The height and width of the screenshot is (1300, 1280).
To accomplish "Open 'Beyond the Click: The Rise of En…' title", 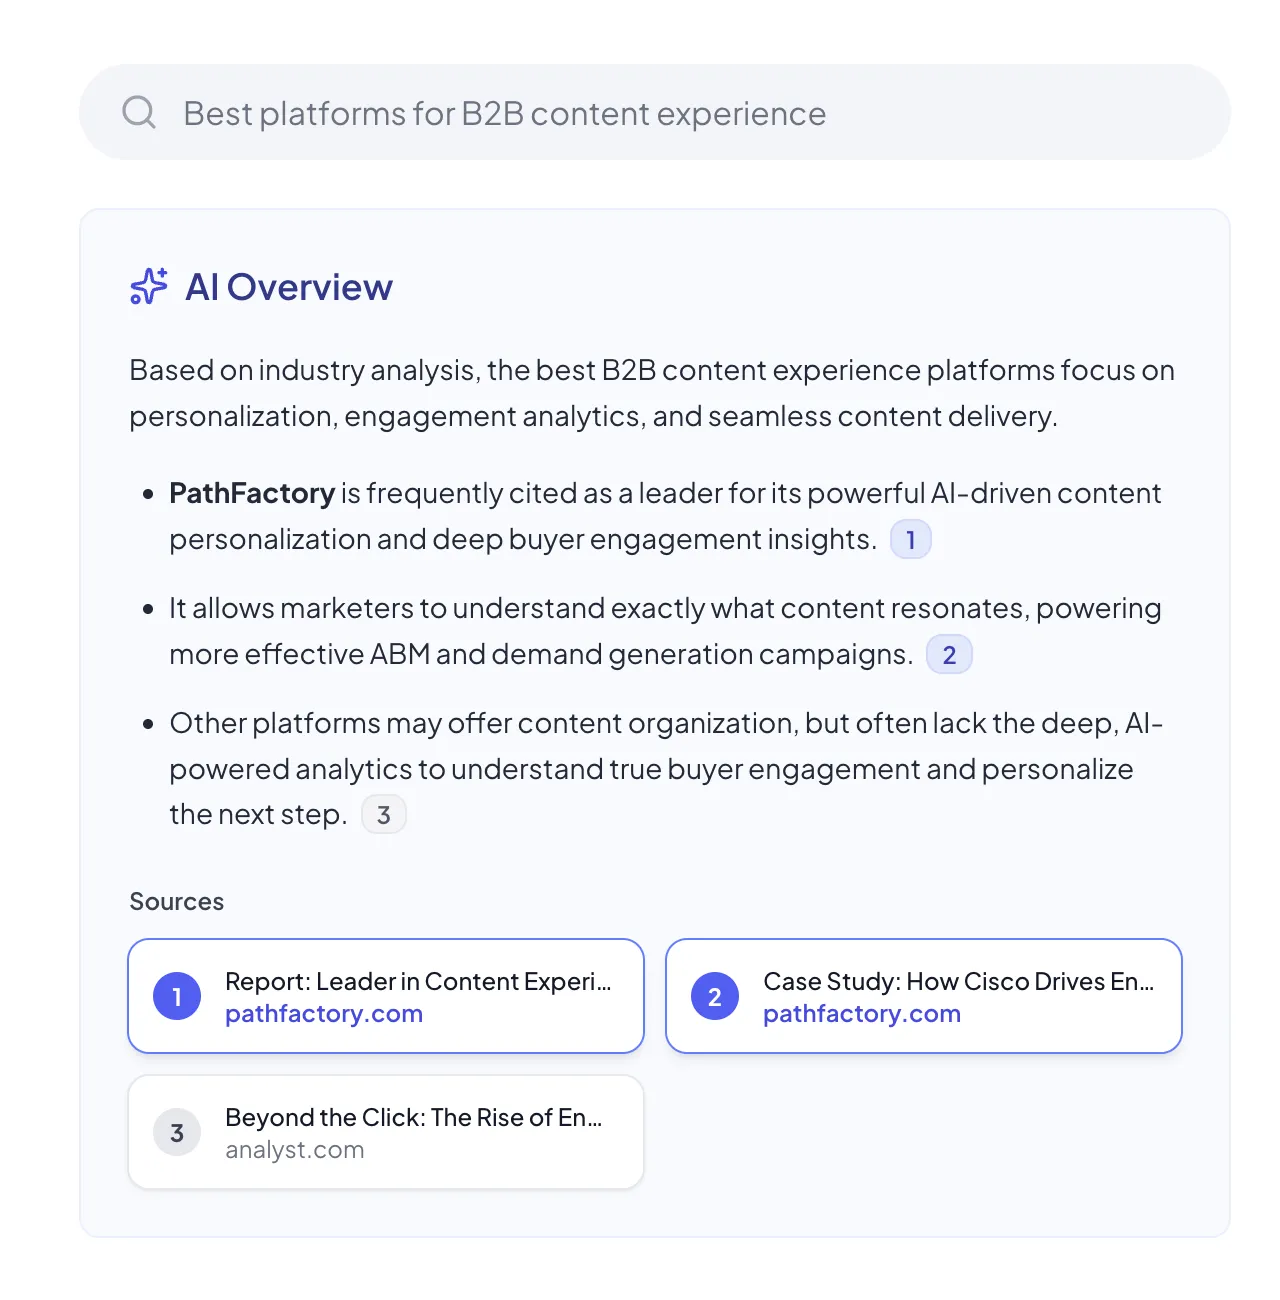I will (x=413, y=1117).
